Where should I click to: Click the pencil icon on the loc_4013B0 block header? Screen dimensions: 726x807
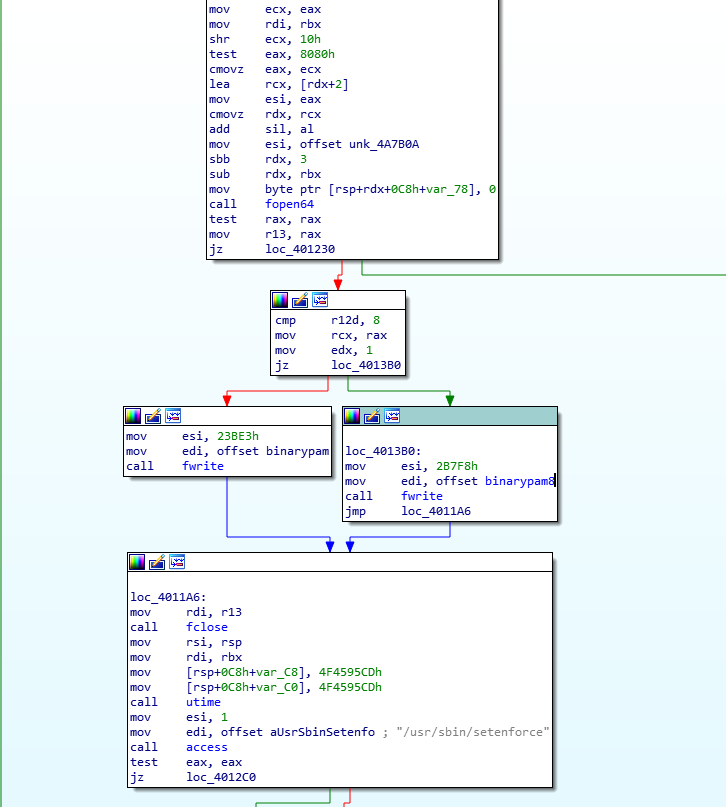pos(372,416)
